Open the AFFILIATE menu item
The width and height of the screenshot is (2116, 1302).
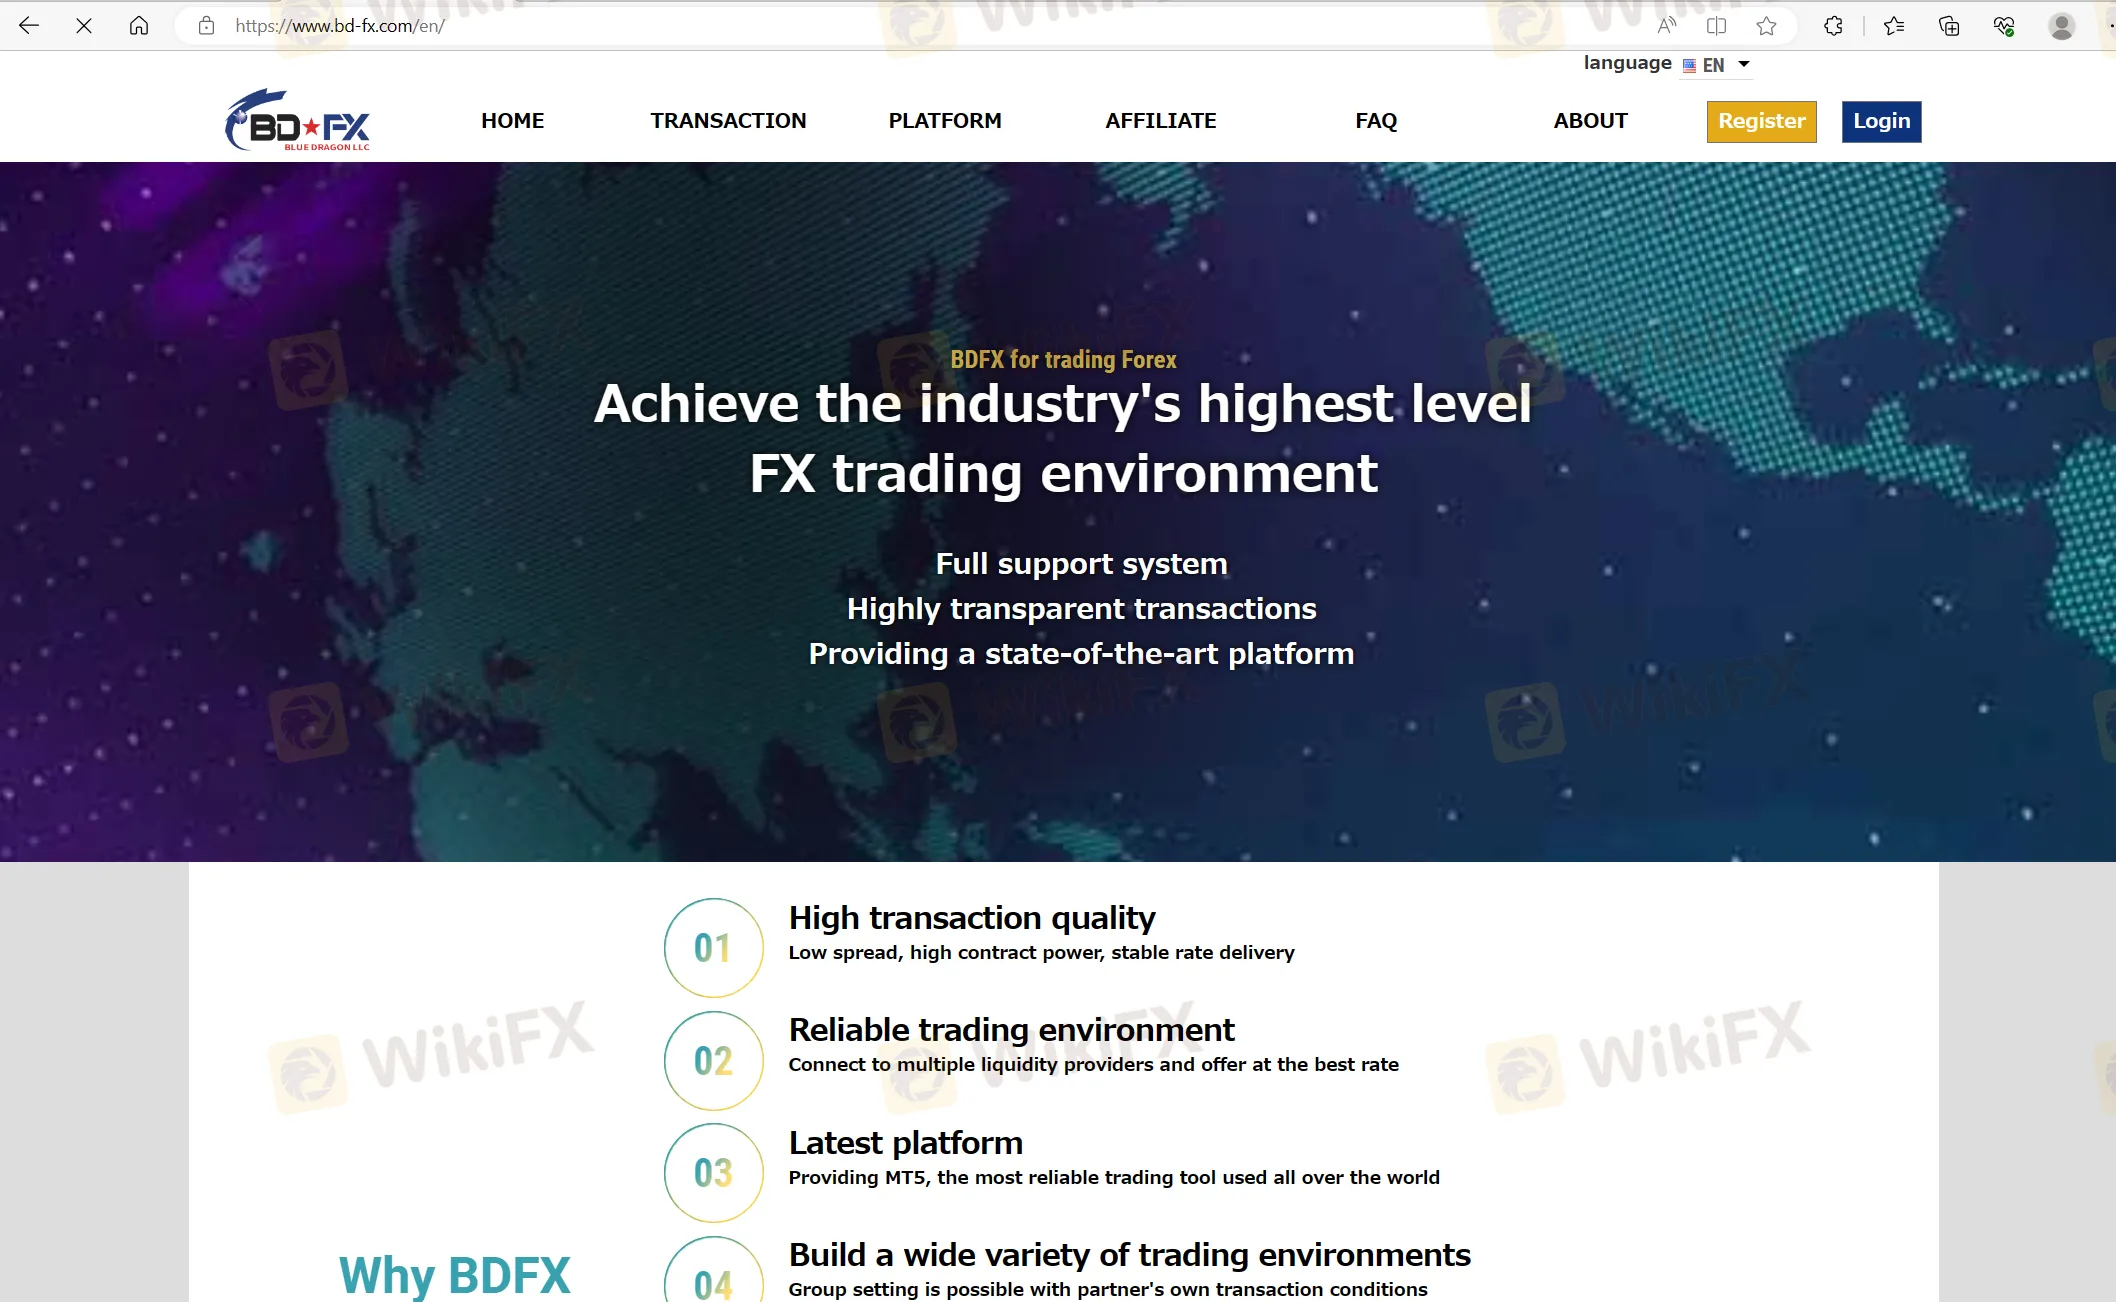coord(1161,120)
